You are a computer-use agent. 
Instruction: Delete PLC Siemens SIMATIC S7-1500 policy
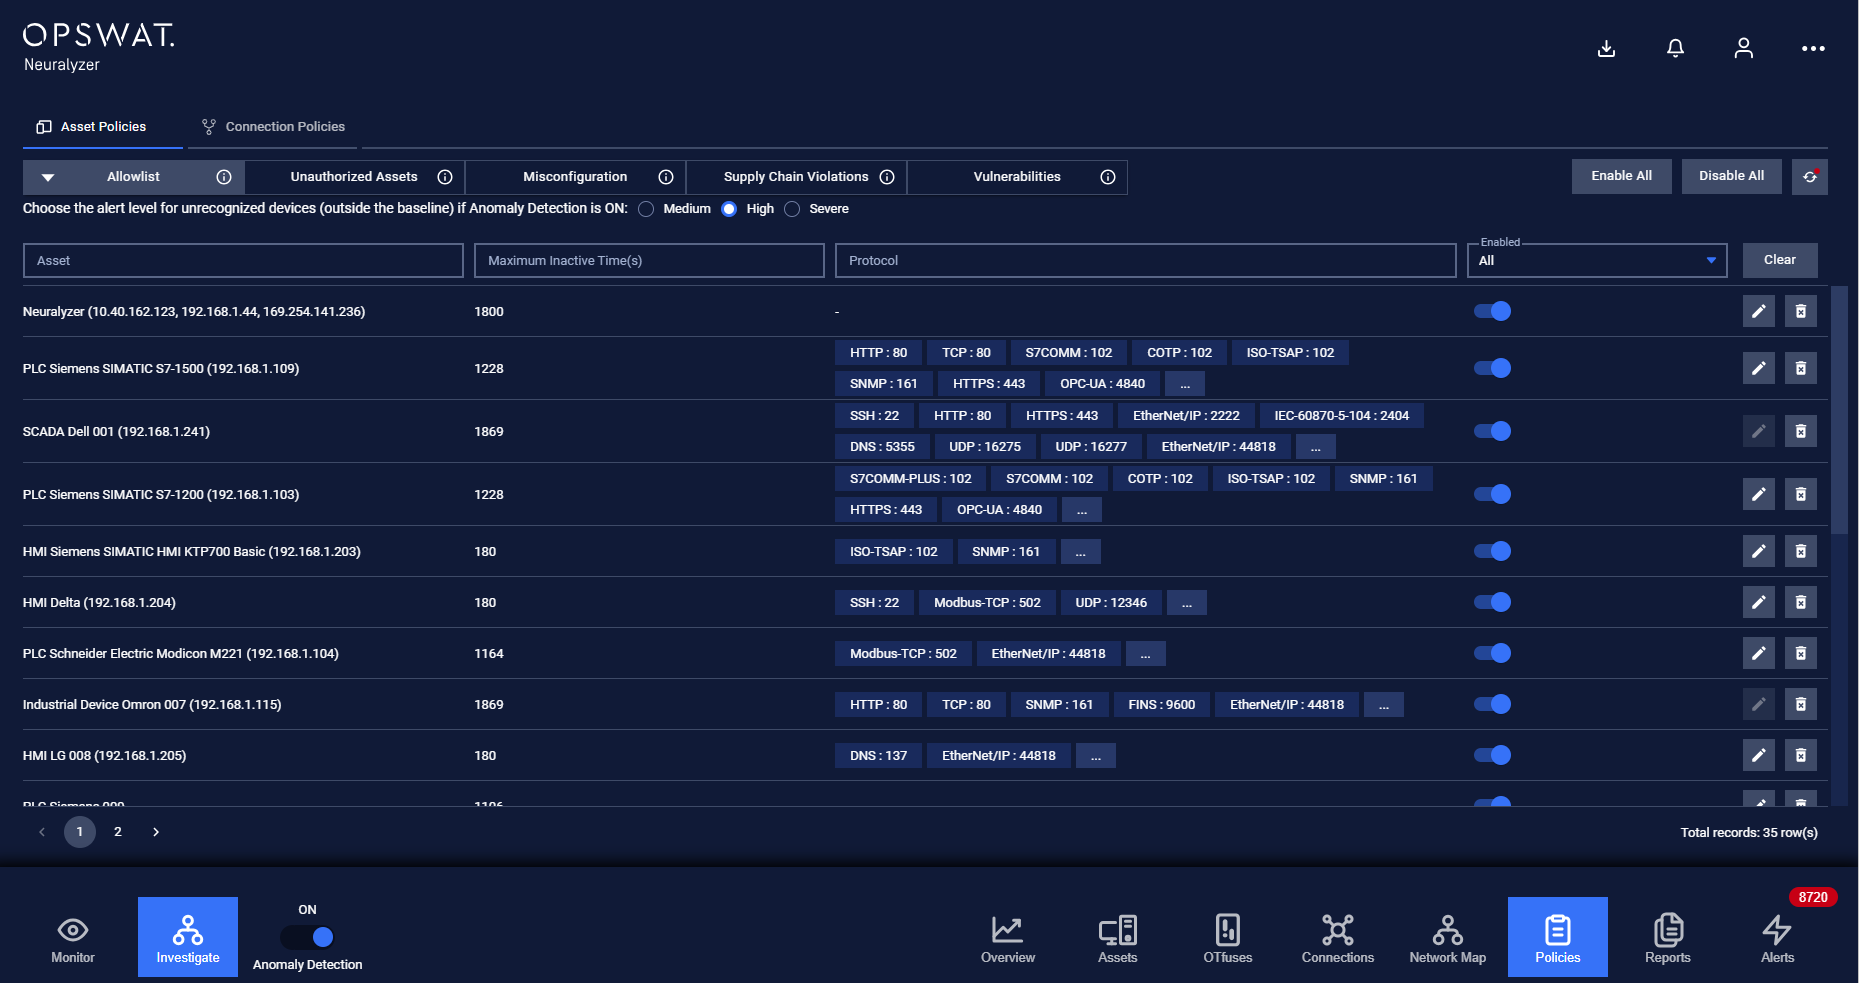pos(1800,368)
